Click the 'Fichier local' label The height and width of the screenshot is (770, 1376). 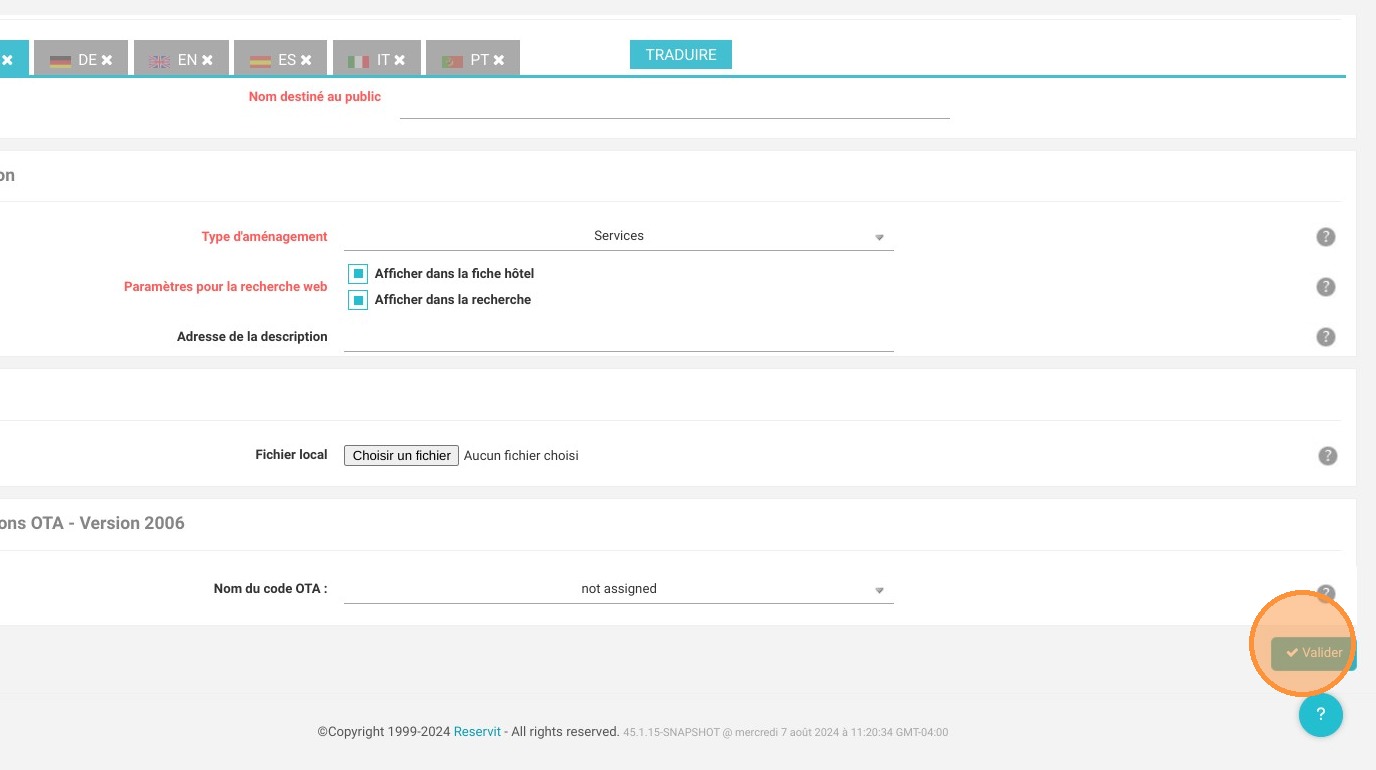(x=292, y=455)
